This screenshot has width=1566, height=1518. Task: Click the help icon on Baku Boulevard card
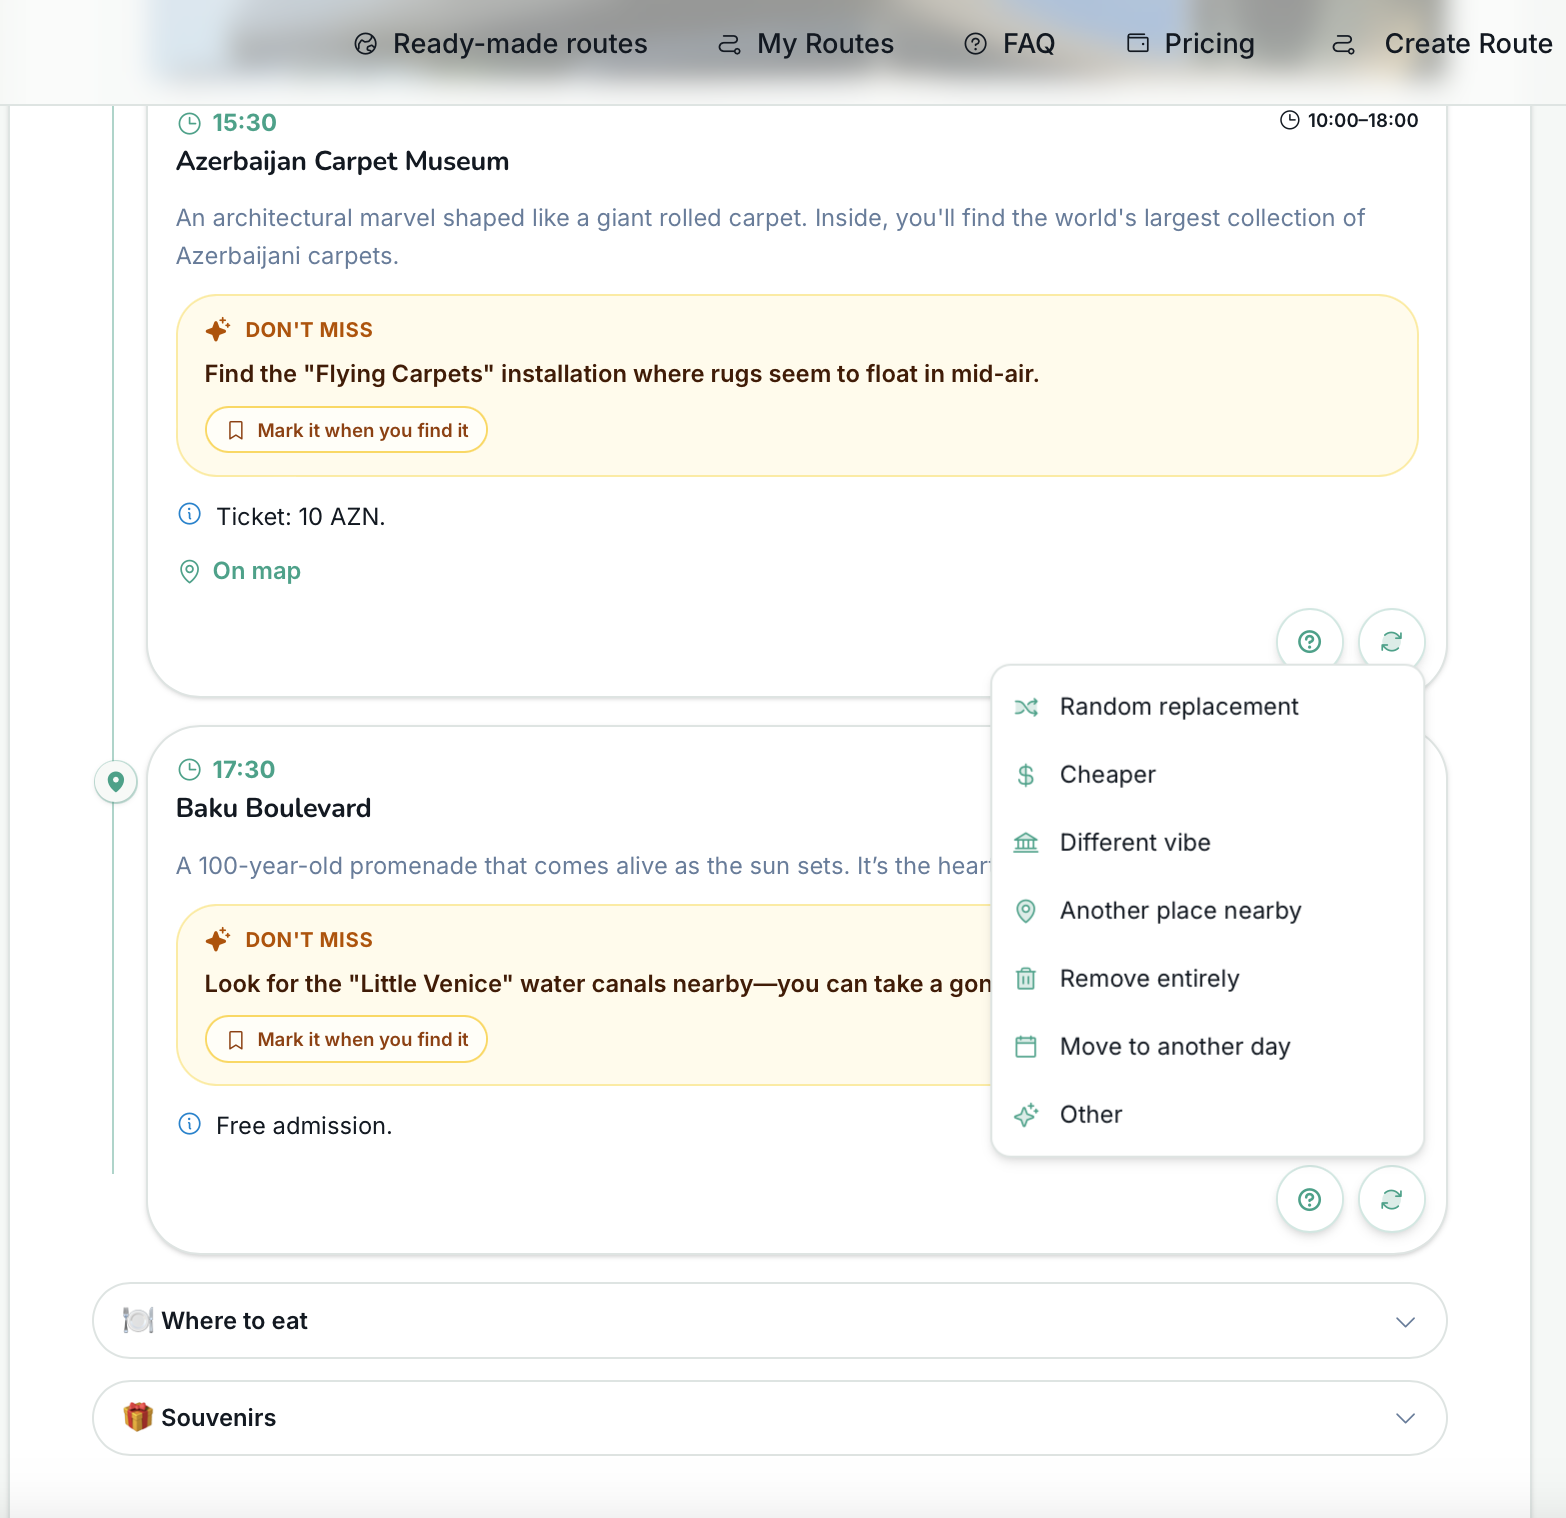click(x=1309, y=1199)
